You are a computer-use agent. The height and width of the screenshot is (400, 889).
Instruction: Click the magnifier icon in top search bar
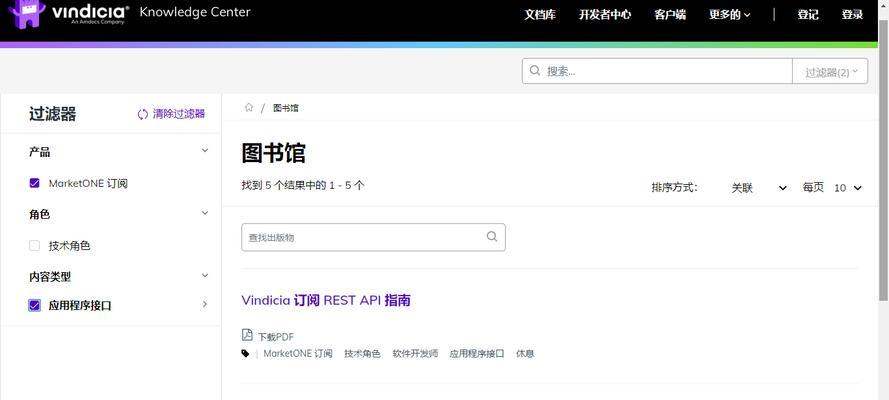point(535,71)
